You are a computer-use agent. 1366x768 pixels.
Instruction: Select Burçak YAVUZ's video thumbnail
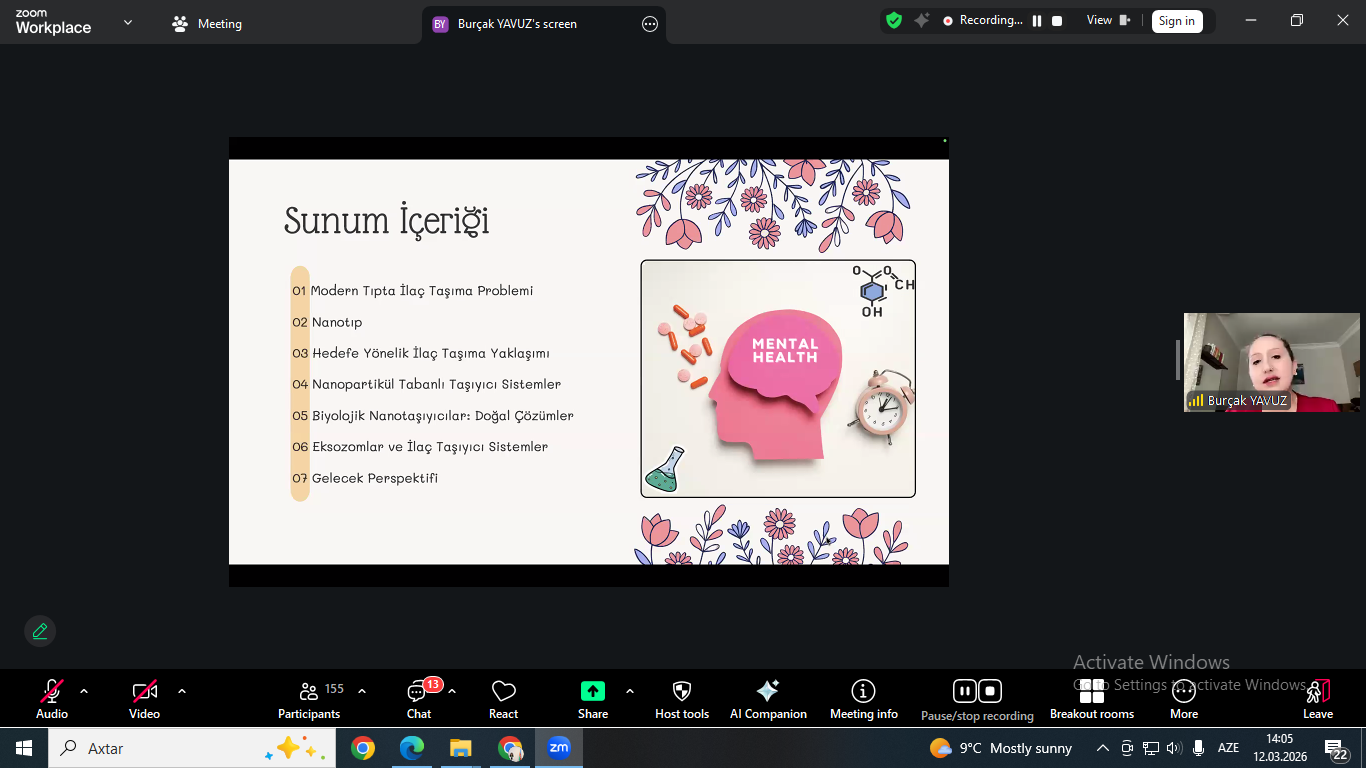point(1272,362)
